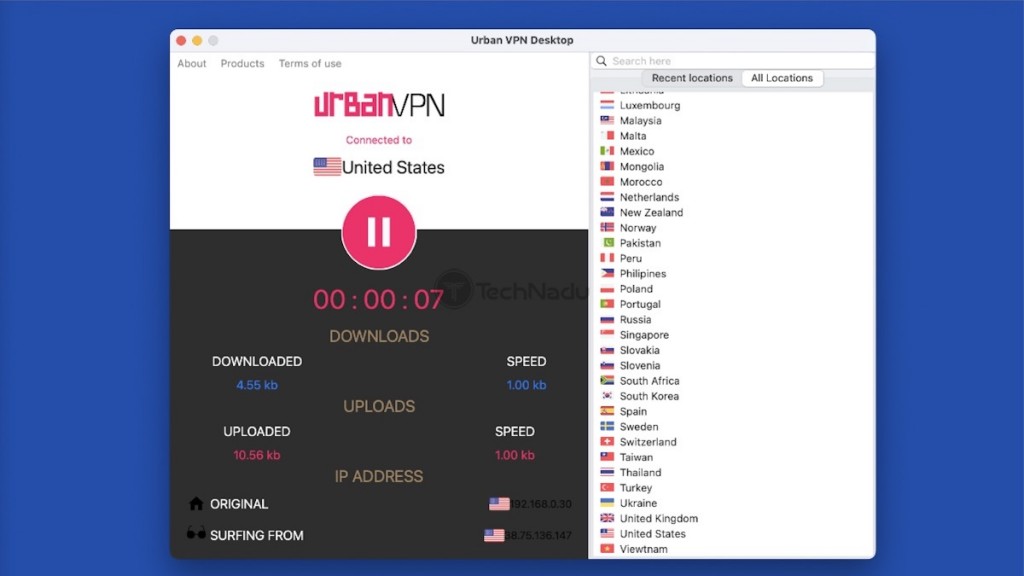The height and width of the screenshot is (576, 1024).
Task: Click the Slovakia flag icon
Action: point(607,350)
